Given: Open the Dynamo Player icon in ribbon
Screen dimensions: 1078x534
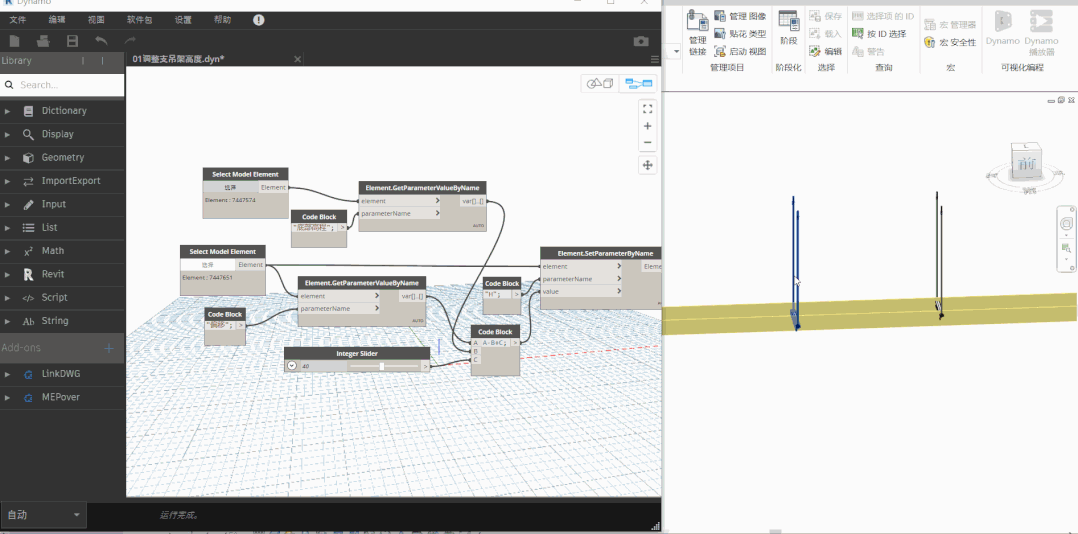Looking at the screenshot, I should point(1041,32).
